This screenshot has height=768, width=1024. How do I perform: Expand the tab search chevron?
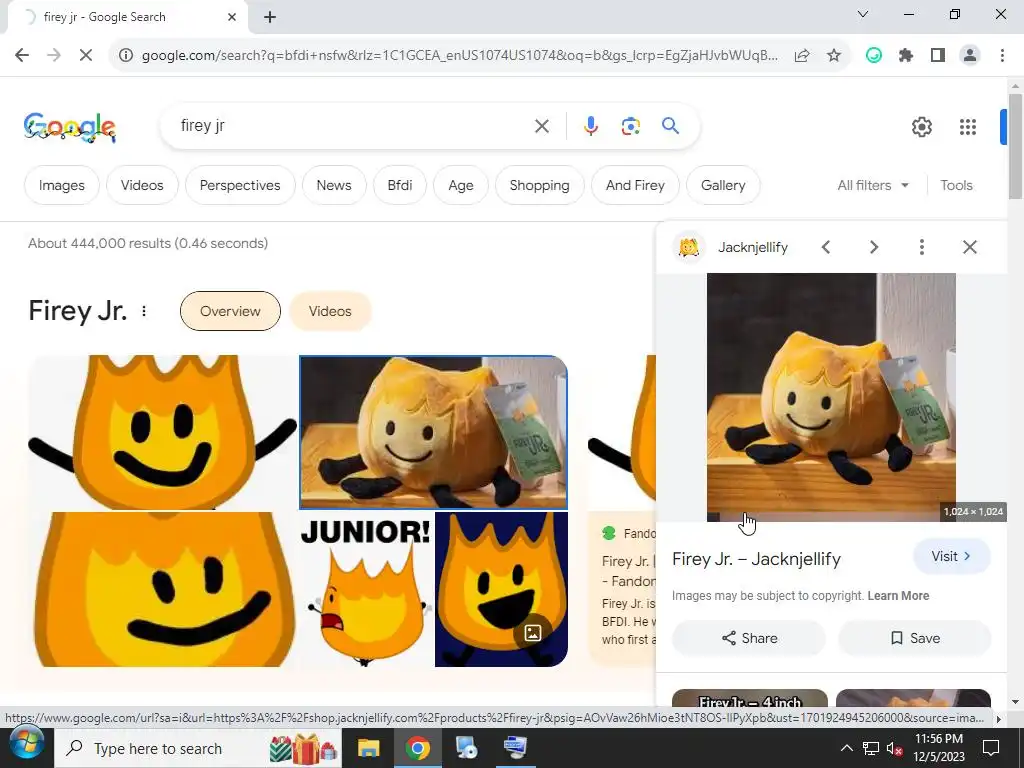(863, 14)
